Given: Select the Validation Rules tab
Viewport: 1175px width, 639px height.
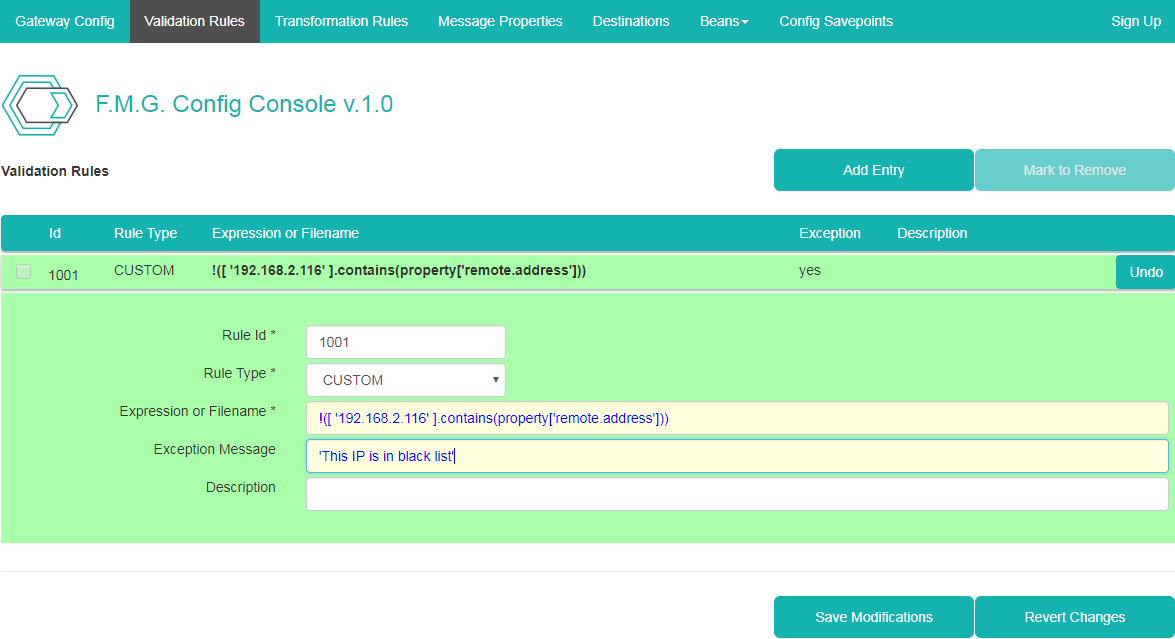Looking at the screenshot, I should tap(194, 21).
